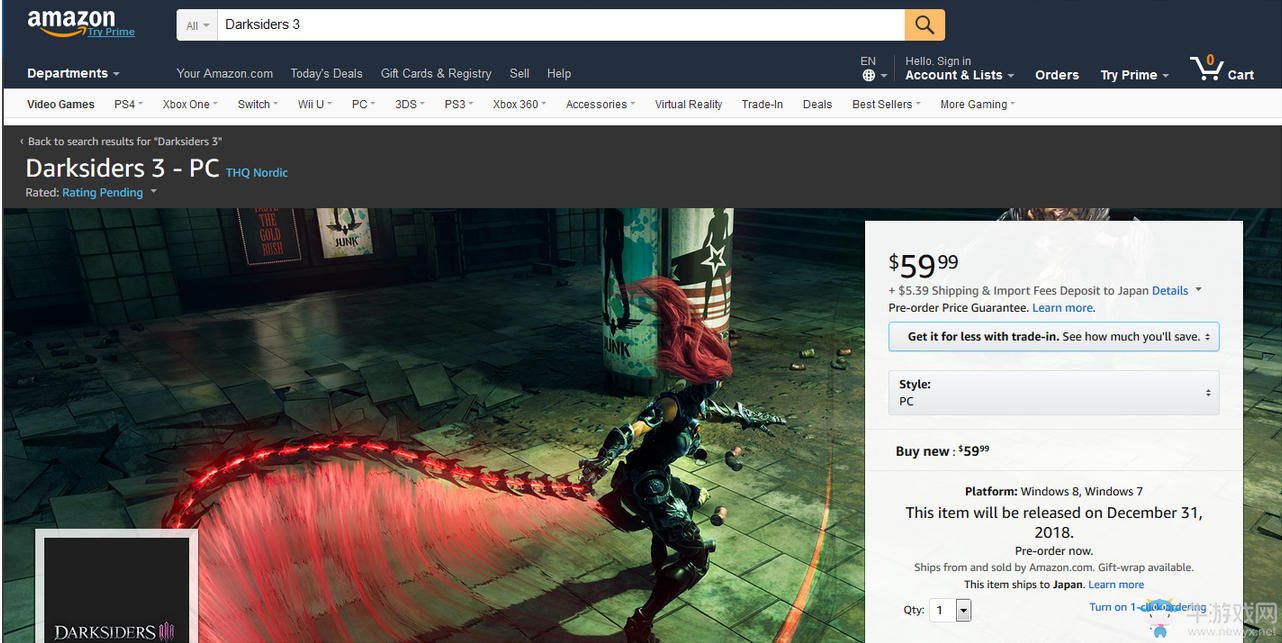
Task: Go to Today's Deals
Action: (326, 73)
